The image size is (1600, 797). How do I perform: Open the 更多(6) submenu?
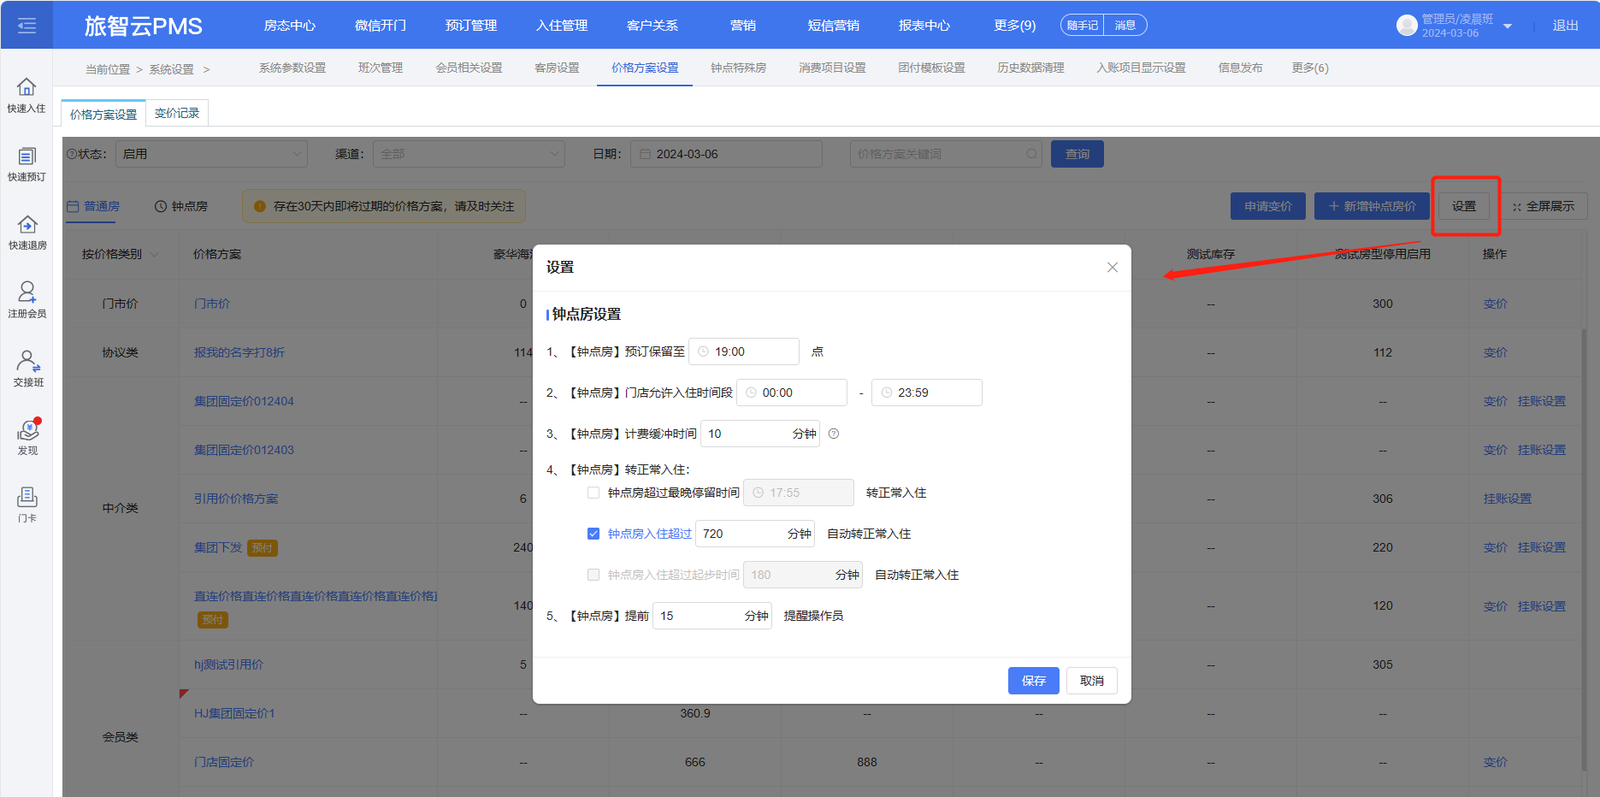(1309, 68)
